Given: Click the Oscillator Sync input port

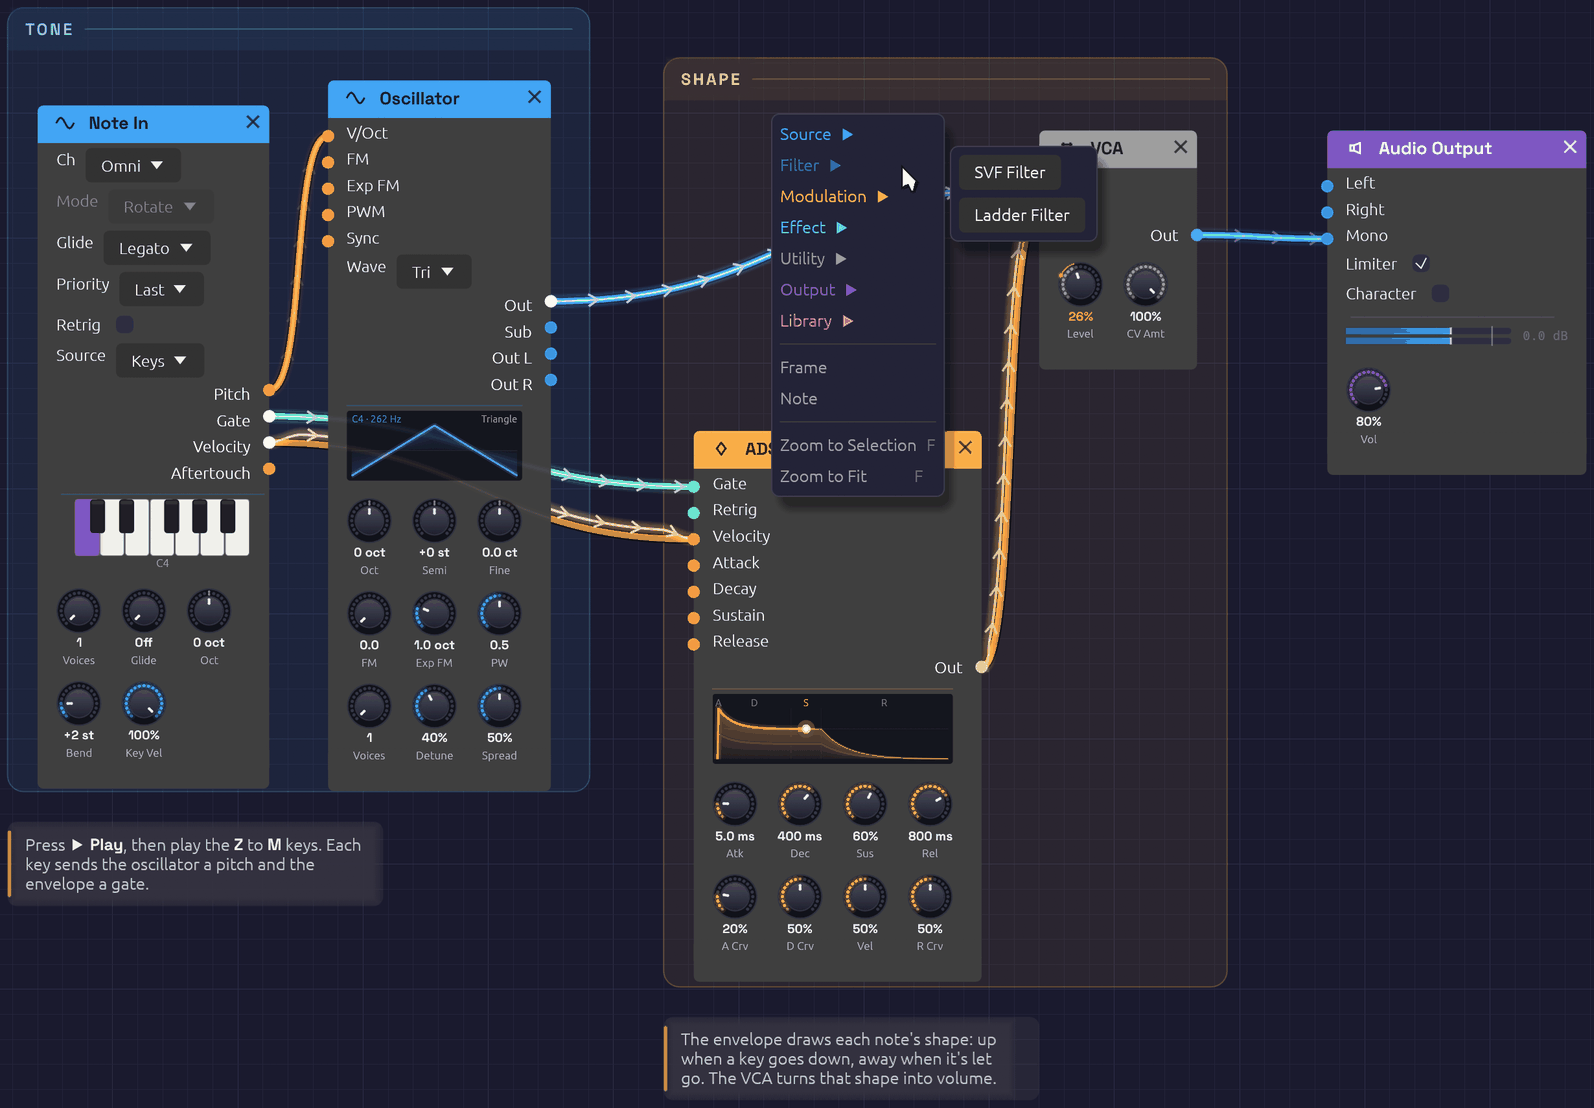Looking at the screenshot, I should (328, 241).
